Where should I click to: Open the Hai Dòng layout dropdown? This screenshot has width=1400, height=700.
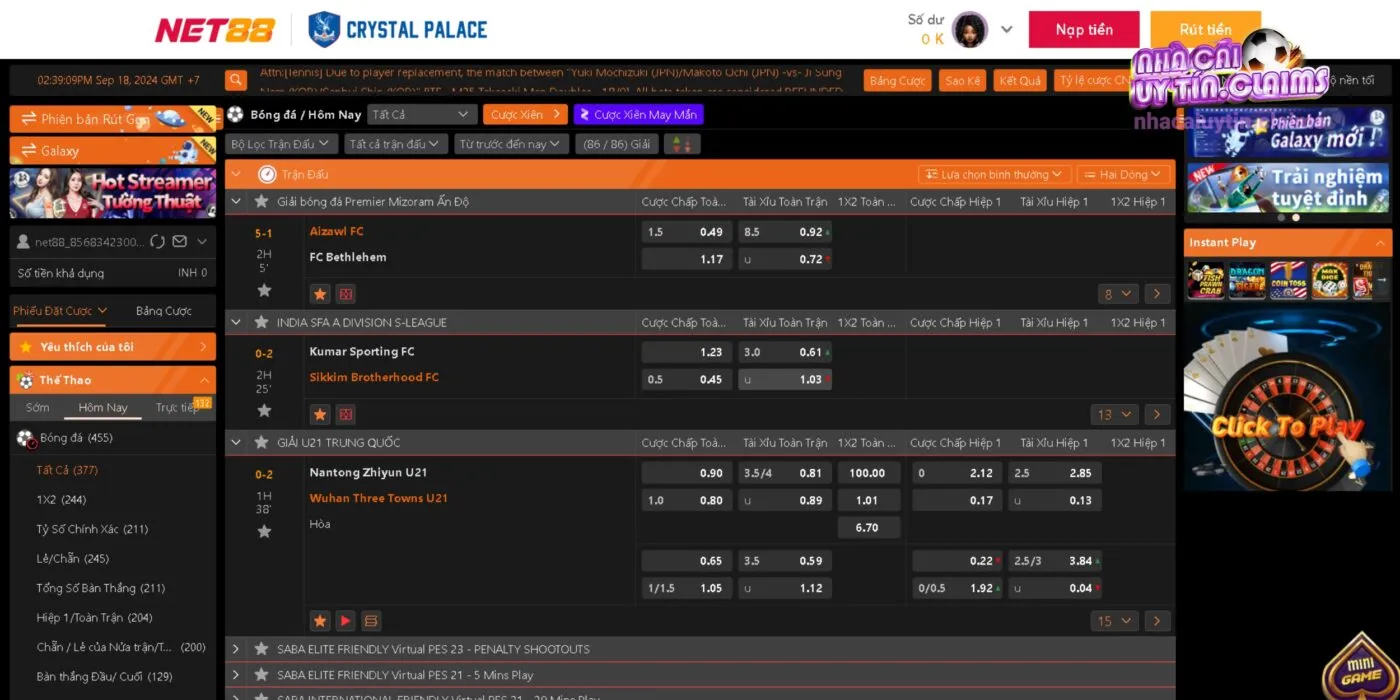[x=1123, y=174]
